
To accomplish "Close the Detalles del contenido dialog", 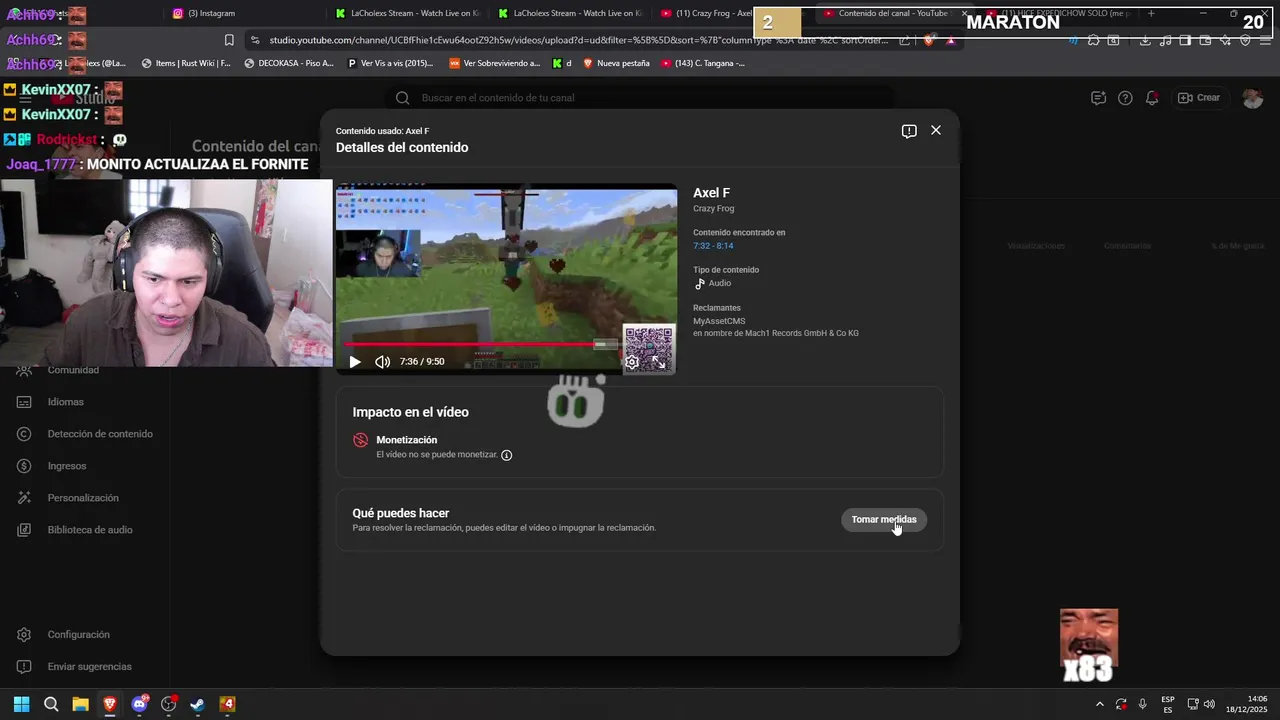I will coord(936,130).
